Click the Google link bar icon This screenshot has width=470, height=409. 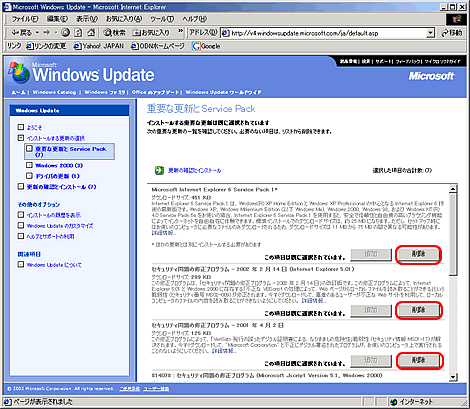[x=196, y=46]
